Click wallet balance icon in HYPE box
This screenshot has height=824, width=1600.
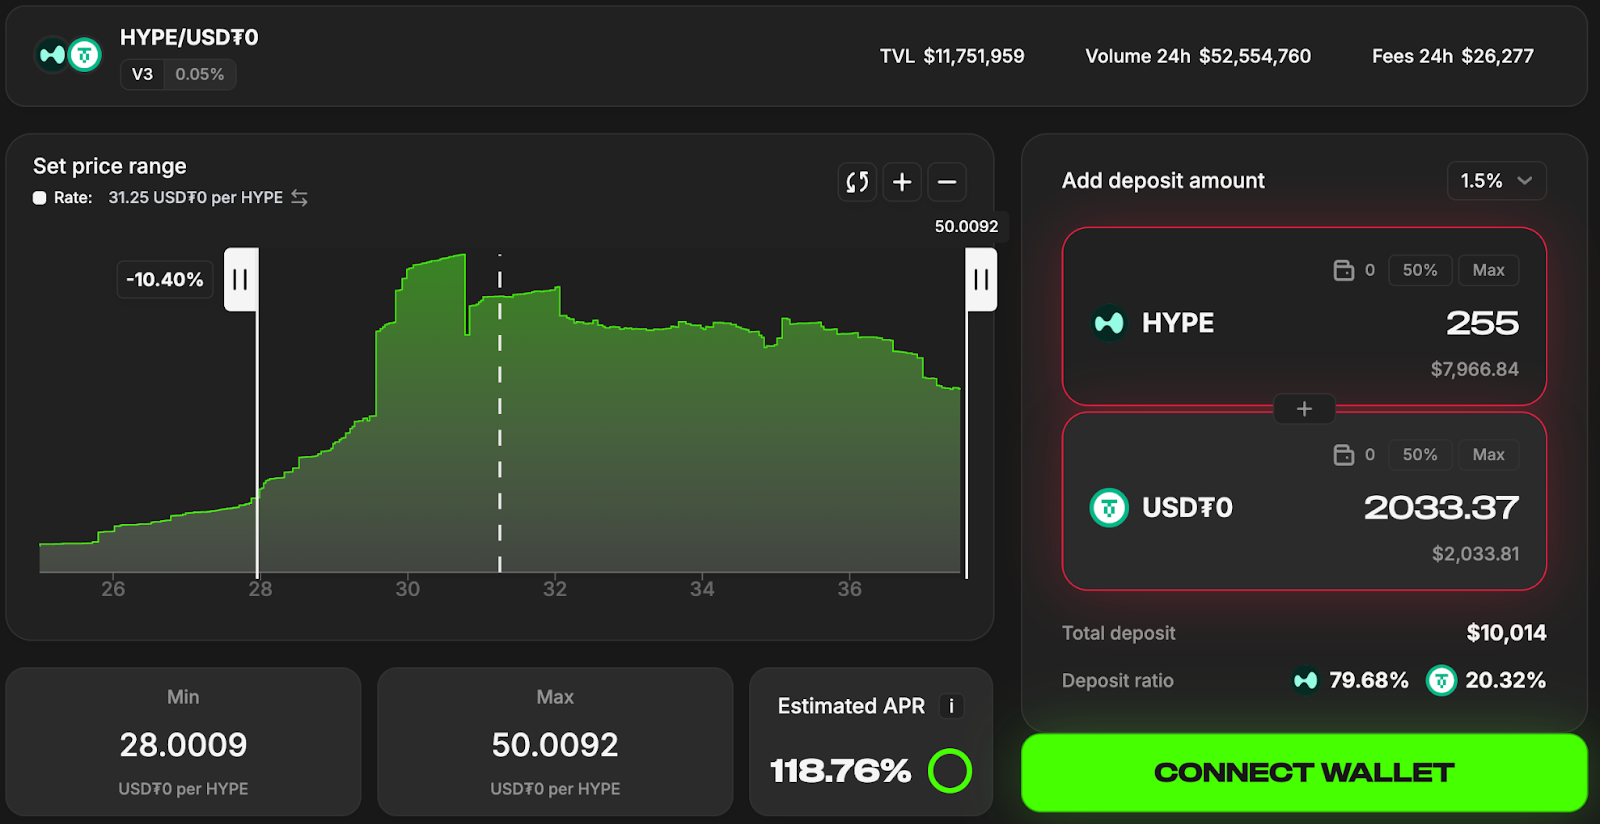tap(1343, 270)
